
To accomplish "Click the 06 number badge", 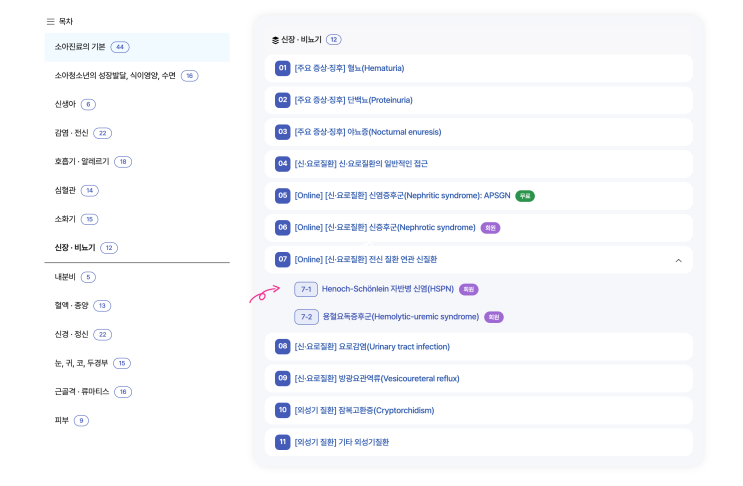I will point(282,228).
